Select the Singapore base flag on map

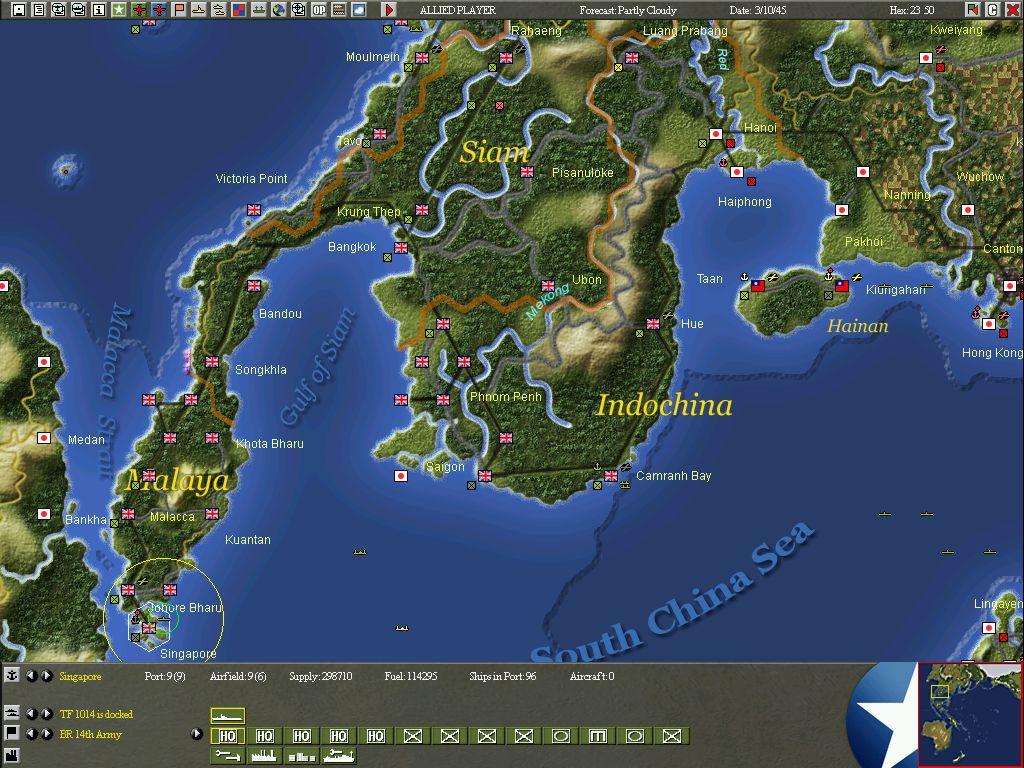[149, 628]
